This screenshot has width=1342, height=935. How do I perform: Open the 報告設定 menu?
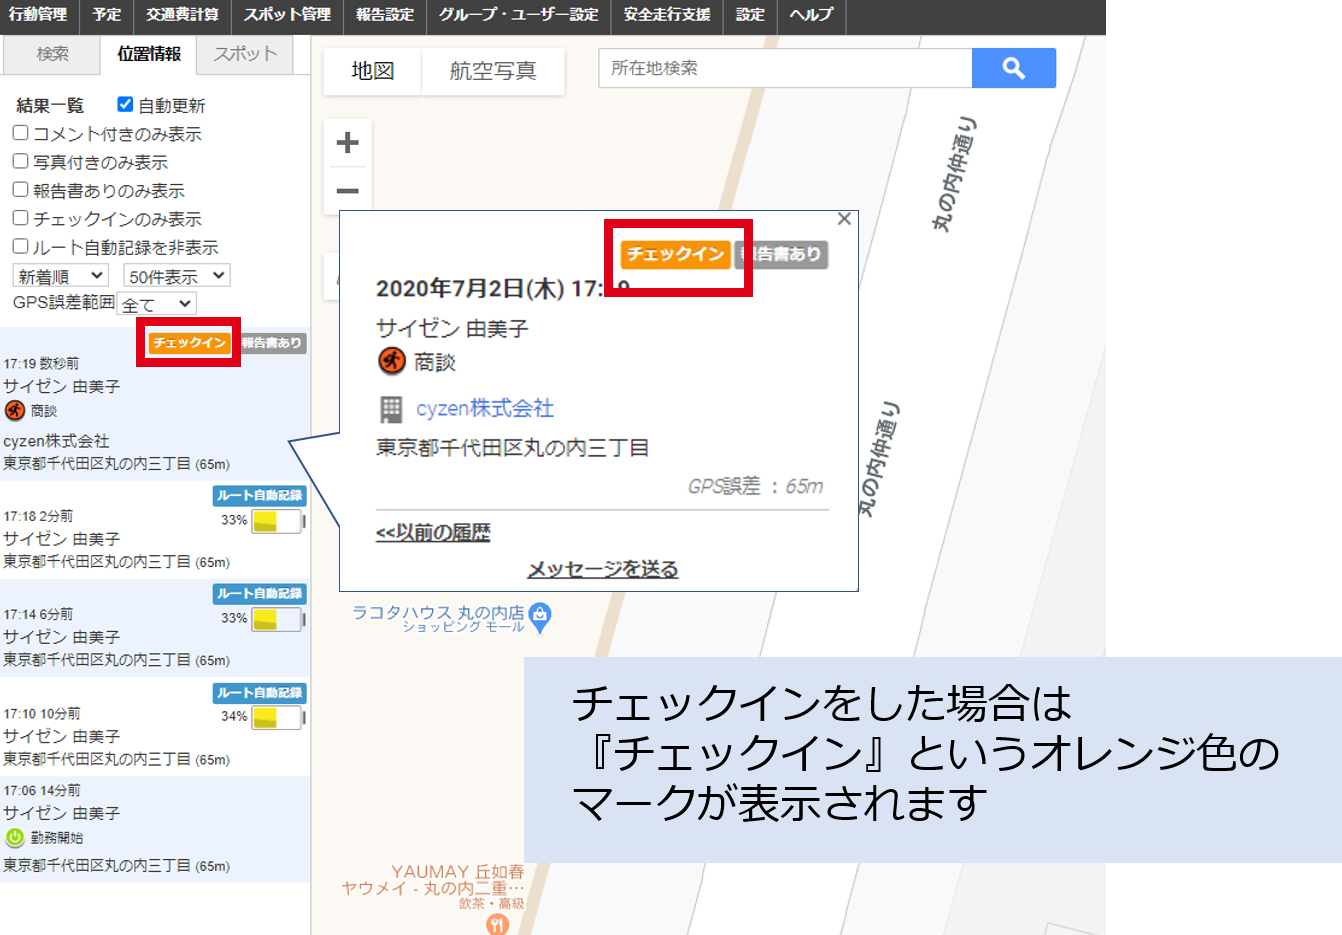[x=385, y=15]
